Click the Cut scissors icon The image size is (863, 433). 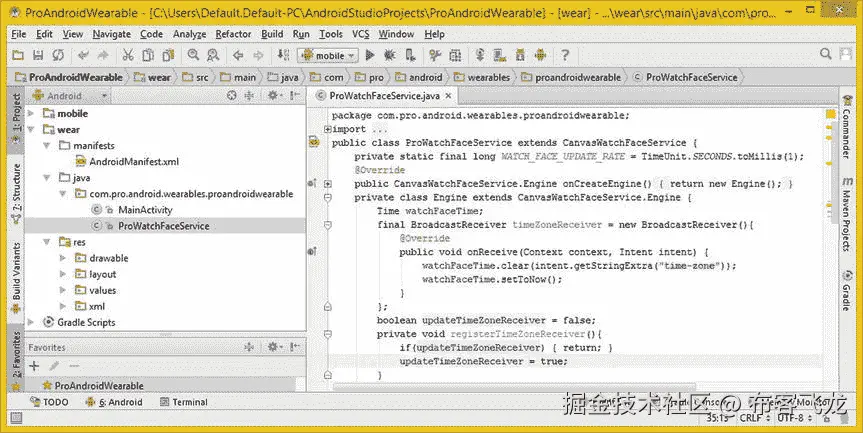(128, 55)
